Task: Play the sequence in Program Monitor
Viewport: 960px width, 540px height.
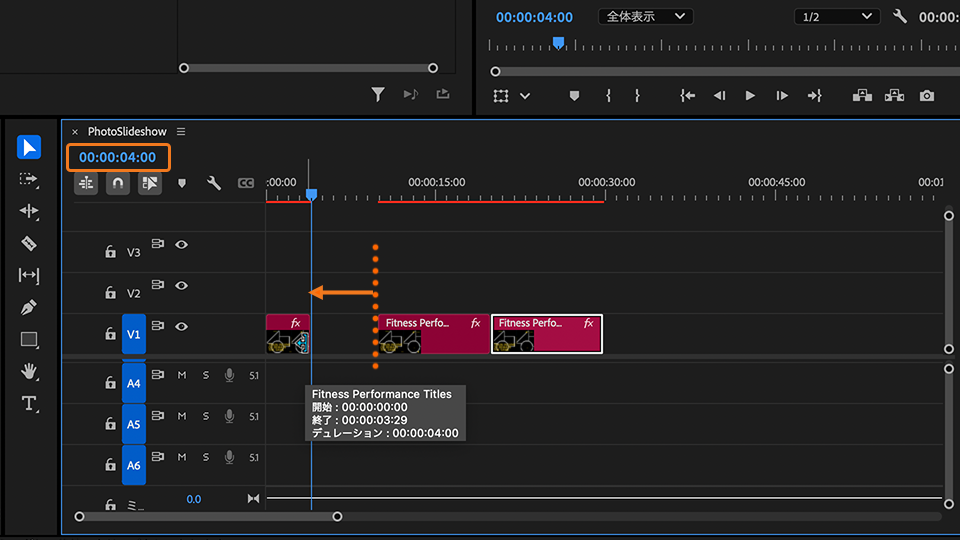Action: [750, 96]
